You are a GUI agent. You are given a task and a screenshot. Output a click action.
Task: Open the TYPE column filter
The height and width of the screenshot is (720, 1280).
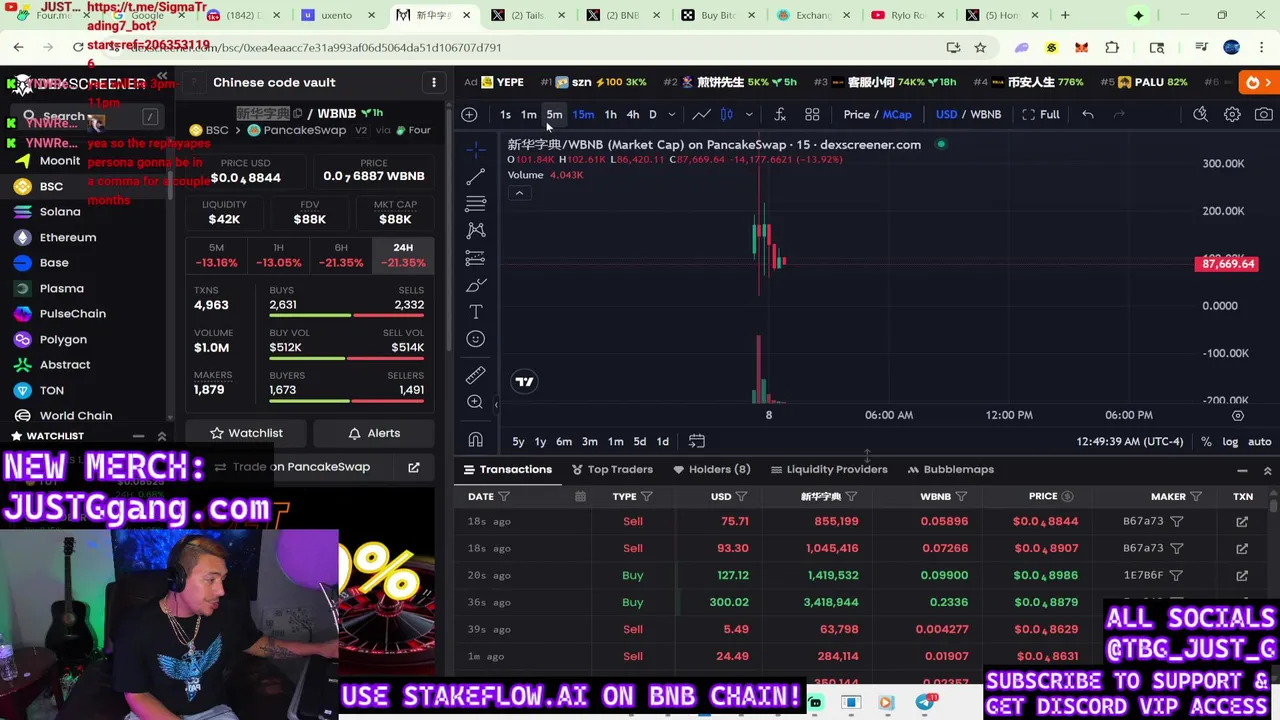[x=647, y=496]
